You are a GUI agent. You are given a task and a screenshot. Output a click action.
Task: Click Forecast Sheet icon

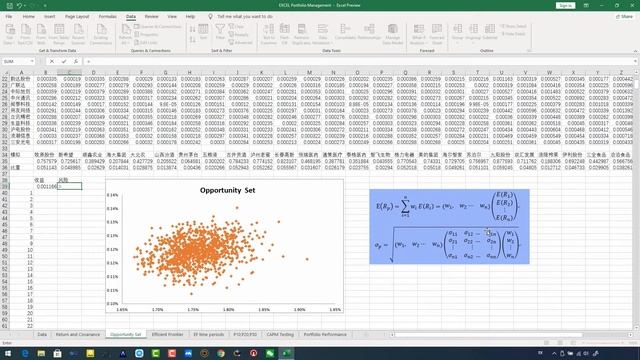(x=437, y=34)
